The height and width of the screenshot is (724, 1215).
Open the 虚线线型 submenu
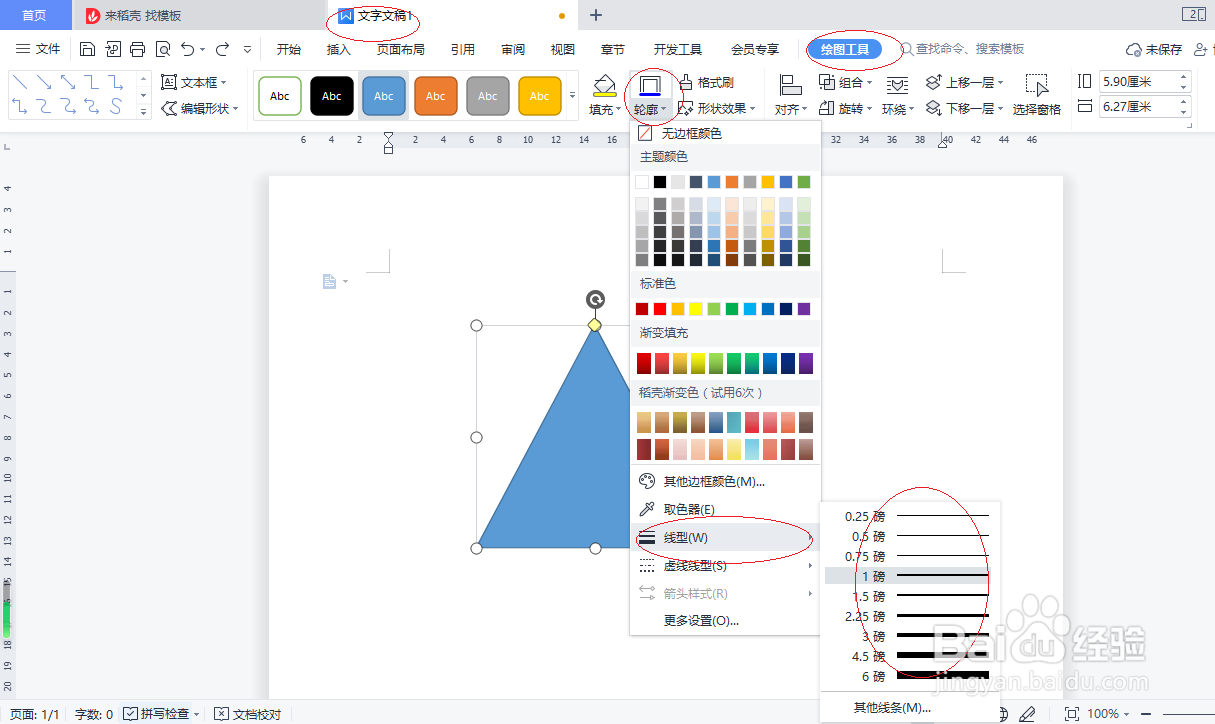724,566
